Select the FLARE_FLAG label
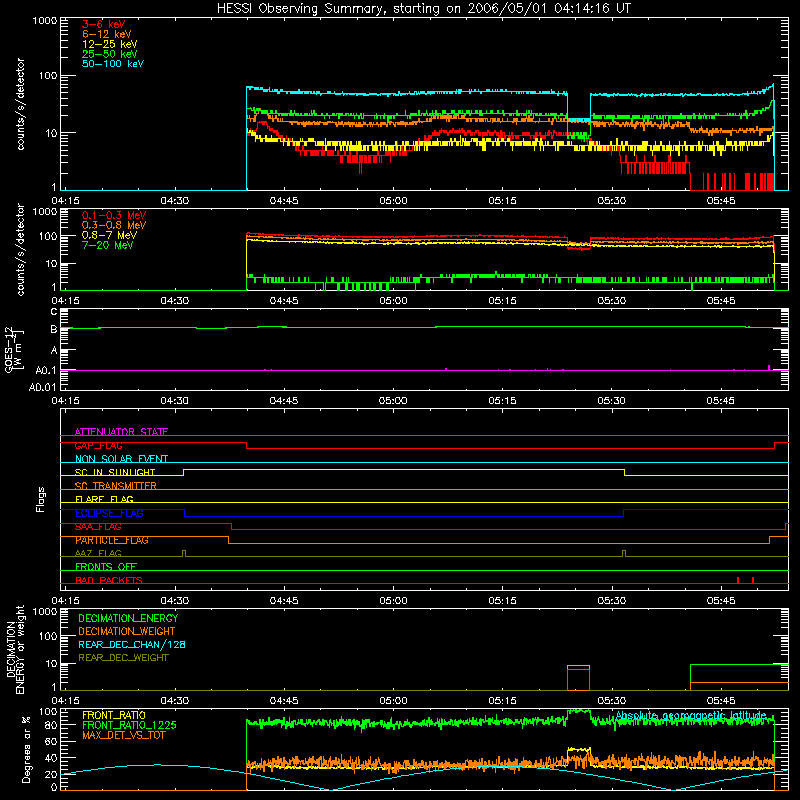800x800 pixels. point(104,499)
